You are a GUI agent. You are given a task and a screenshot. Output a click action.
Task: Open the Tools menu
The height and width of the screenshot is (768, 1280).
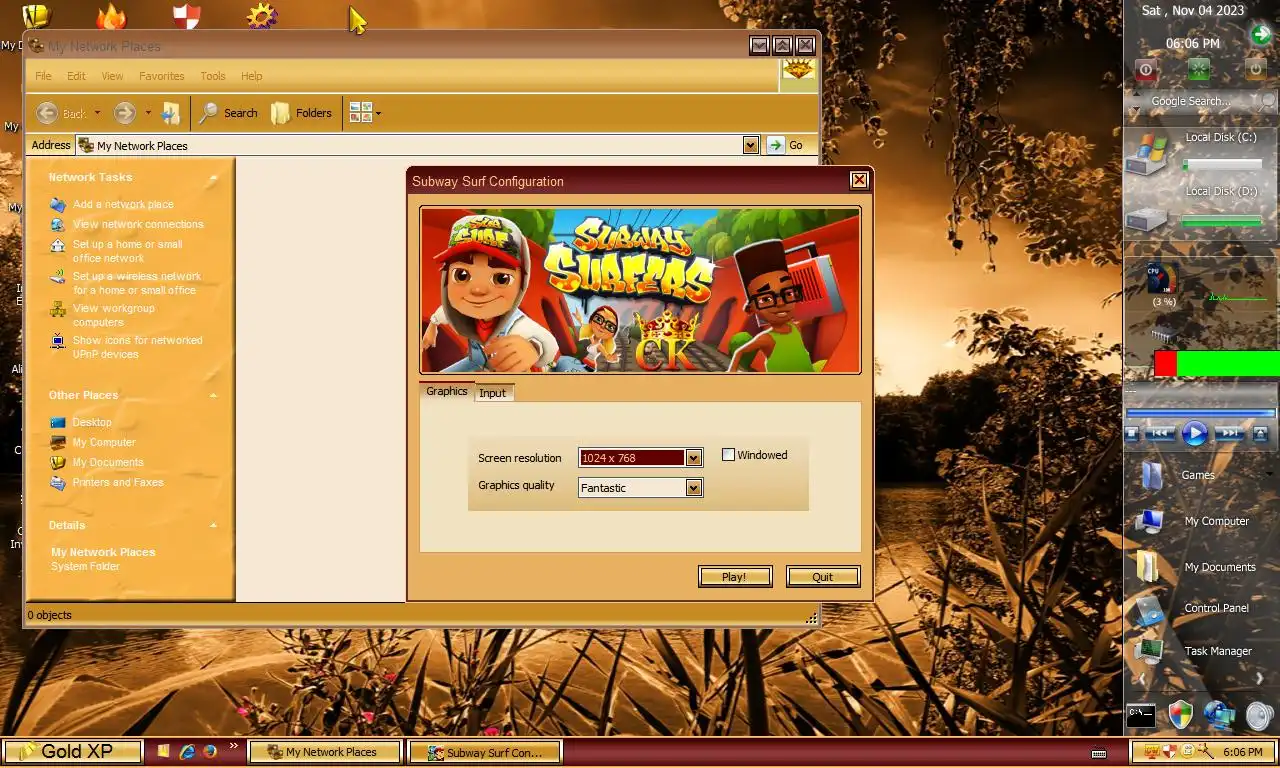(x=213, y=76)
